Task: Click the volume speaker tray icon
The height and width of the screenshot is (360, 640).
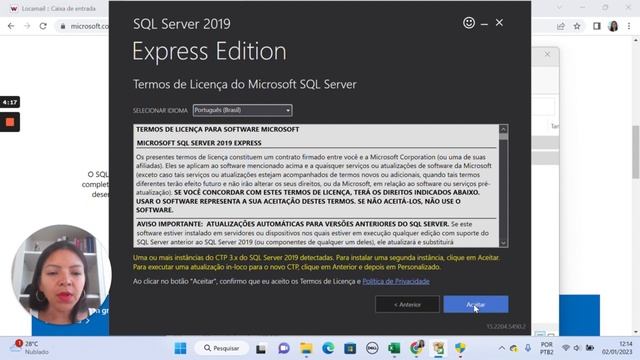Action: pos(577,348)
